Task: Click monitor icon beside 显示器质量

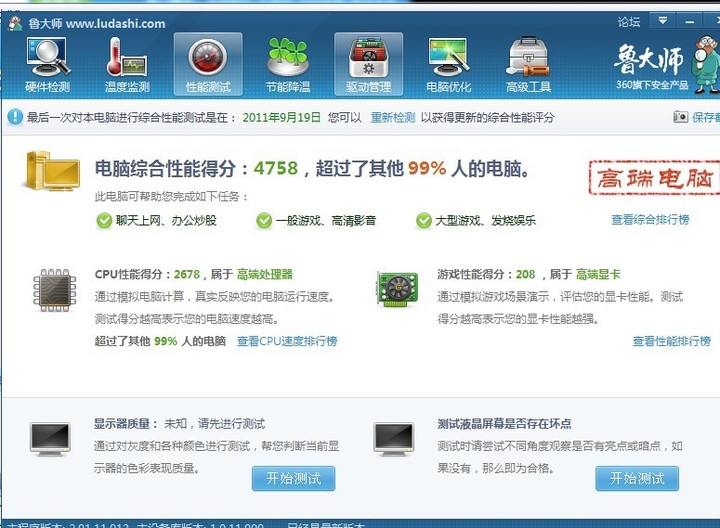Action: (x=50, y=439)
